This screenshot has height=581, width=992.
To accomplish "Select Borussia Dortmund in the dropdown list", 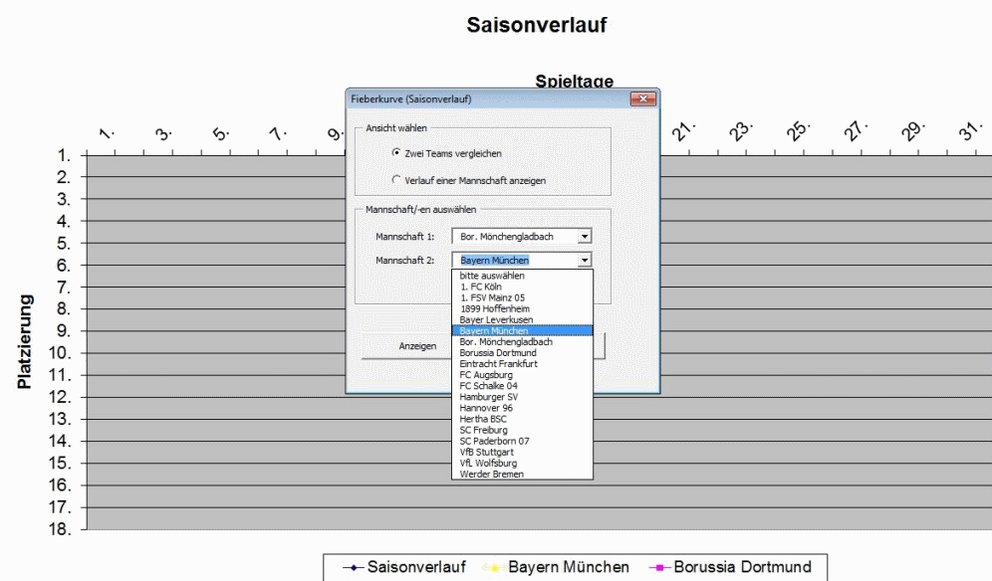I will click(522, 353).
